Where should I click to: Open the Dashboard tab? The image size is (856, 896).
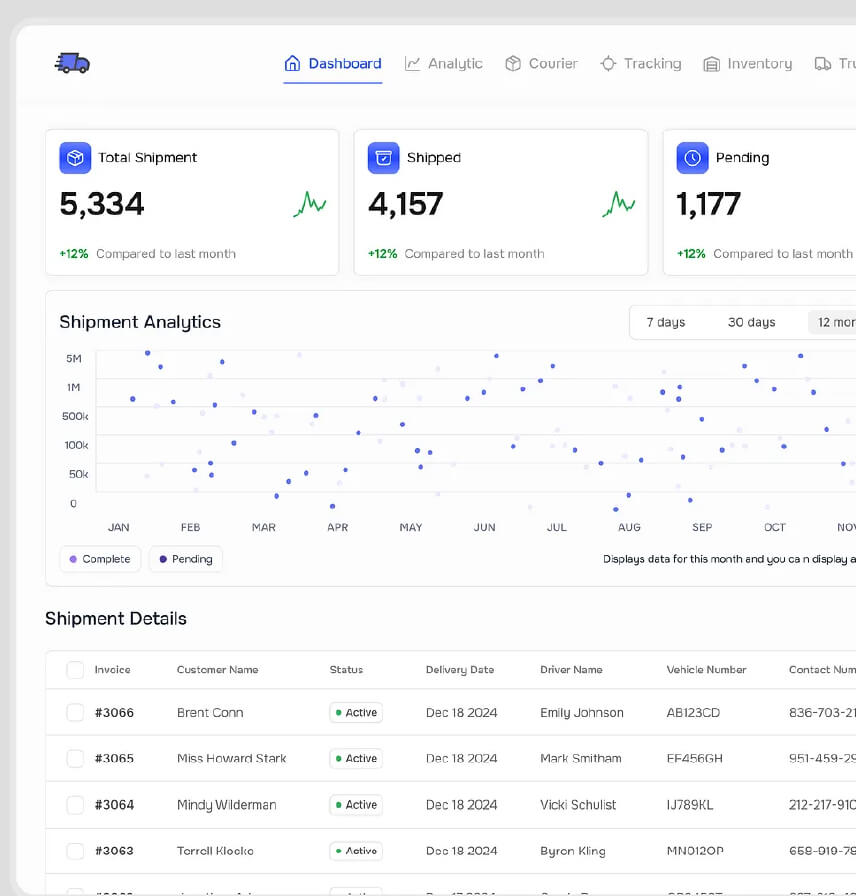333,63
